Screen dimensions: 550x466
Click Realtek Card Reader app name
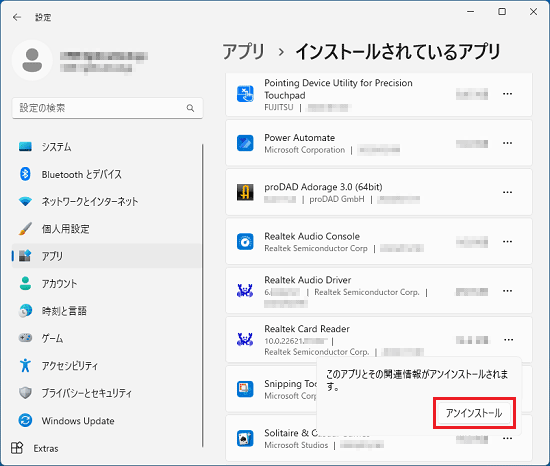[x=307, y=329]
